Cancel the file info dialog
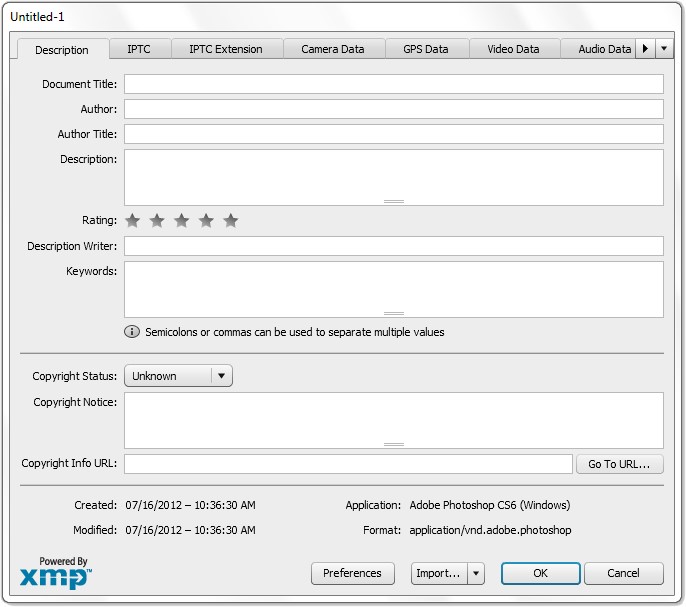This screenshot has width=686, height=607. 624,574
